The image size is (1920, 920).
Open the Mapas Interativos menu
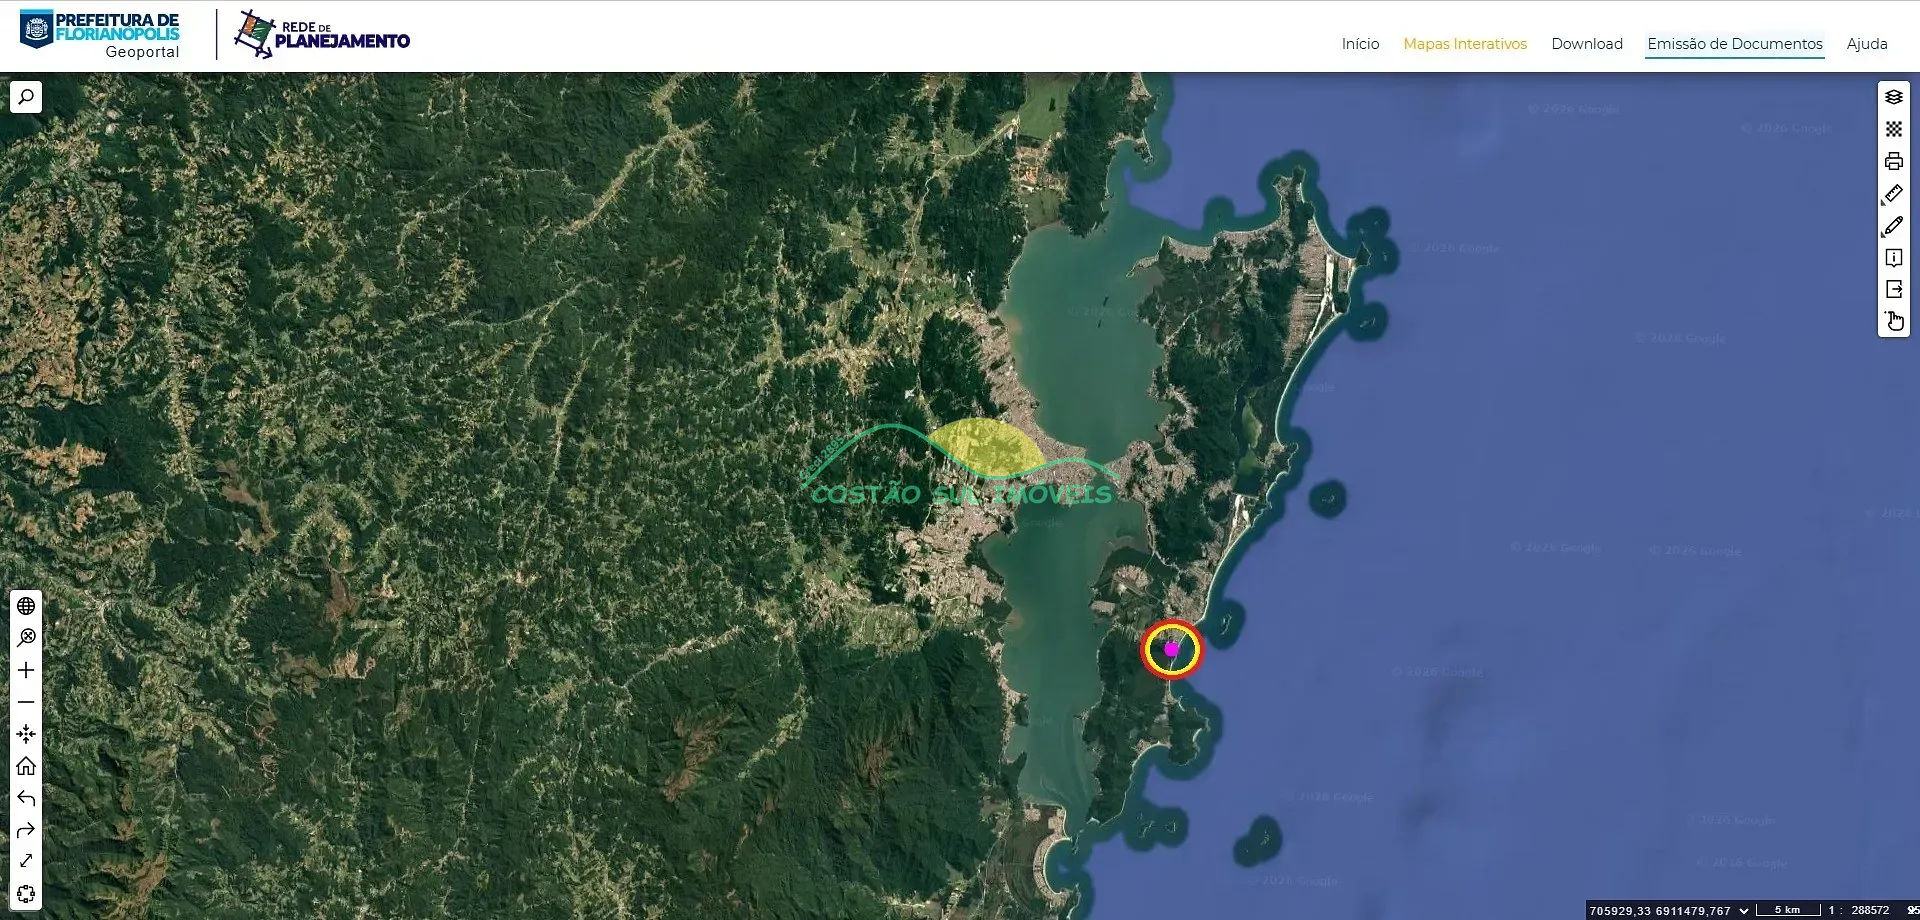tap(1465, 44)
